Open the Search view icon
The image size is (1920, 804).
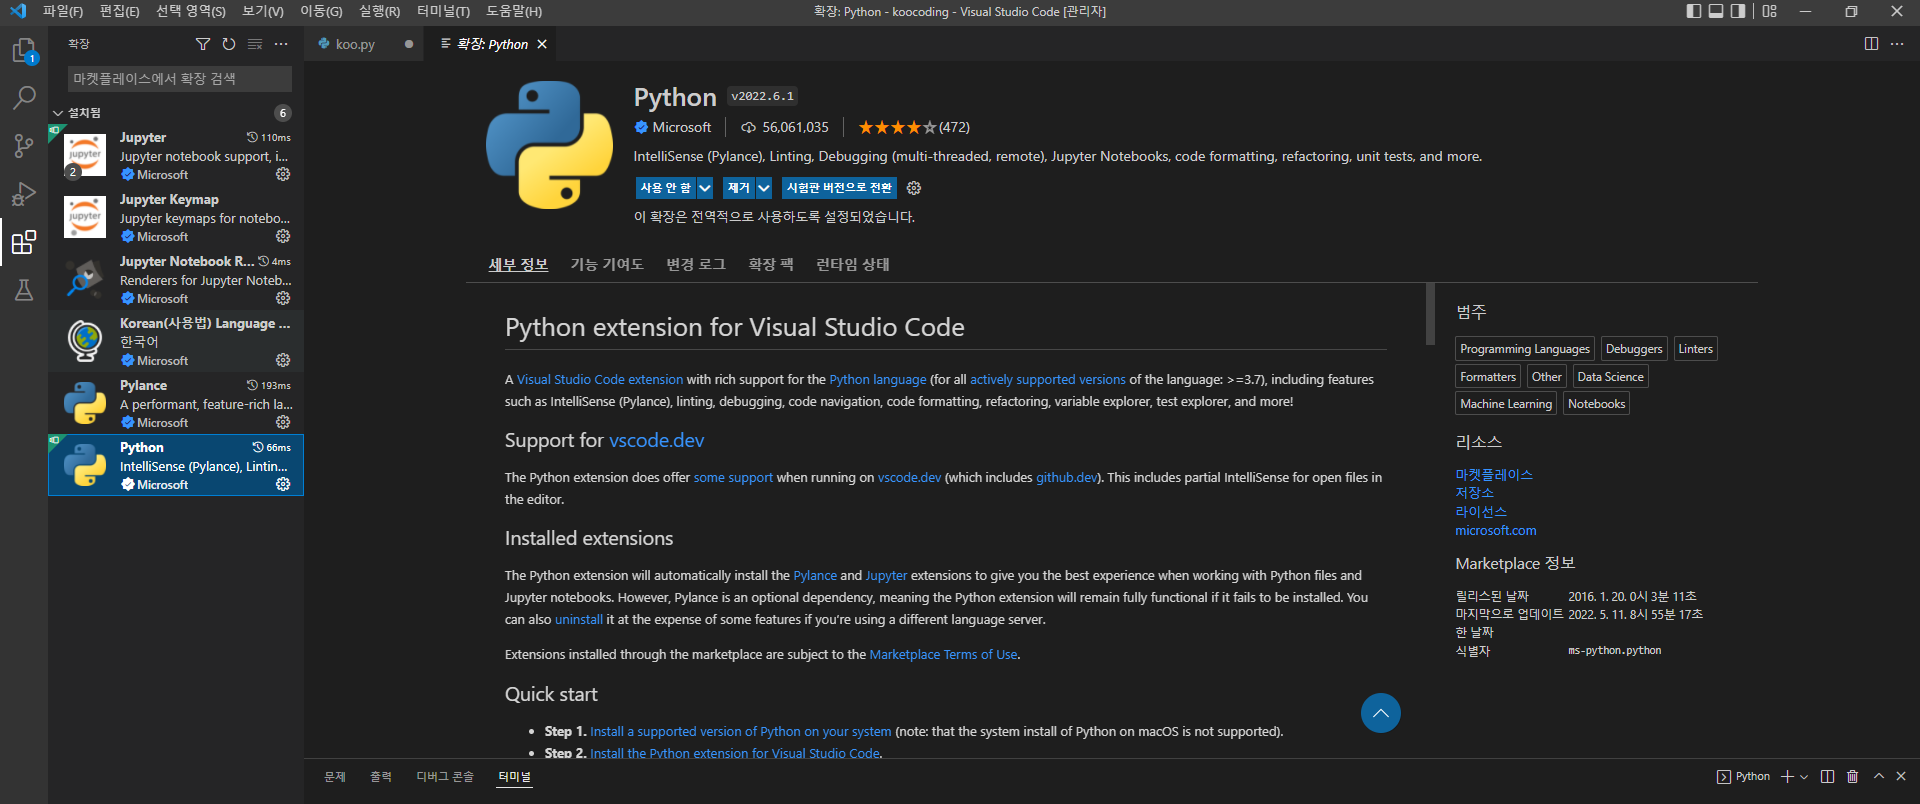click(x=24, y=98)
